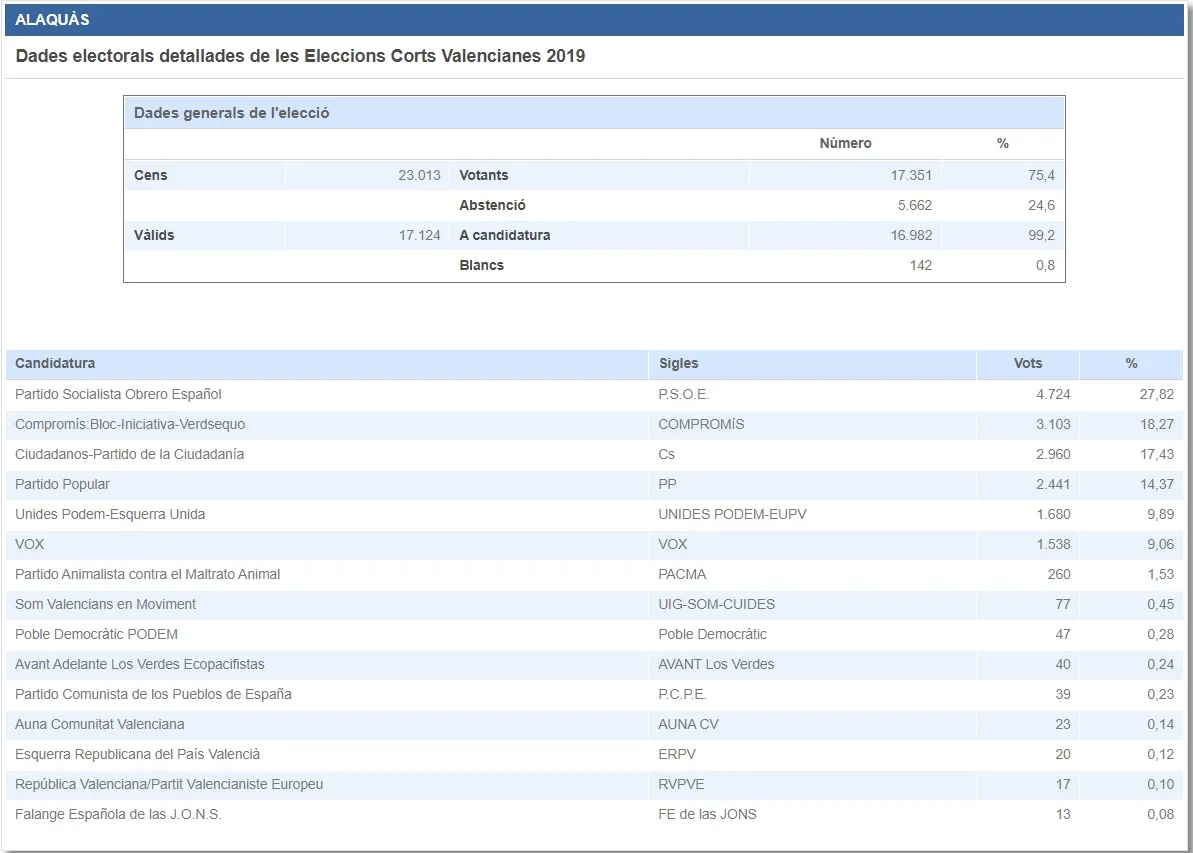This screenshot has height=853, width=1193.
Task: Select 'Avant Adelante Los Verdes Ecopacifistas'
Action: [140, 664]
